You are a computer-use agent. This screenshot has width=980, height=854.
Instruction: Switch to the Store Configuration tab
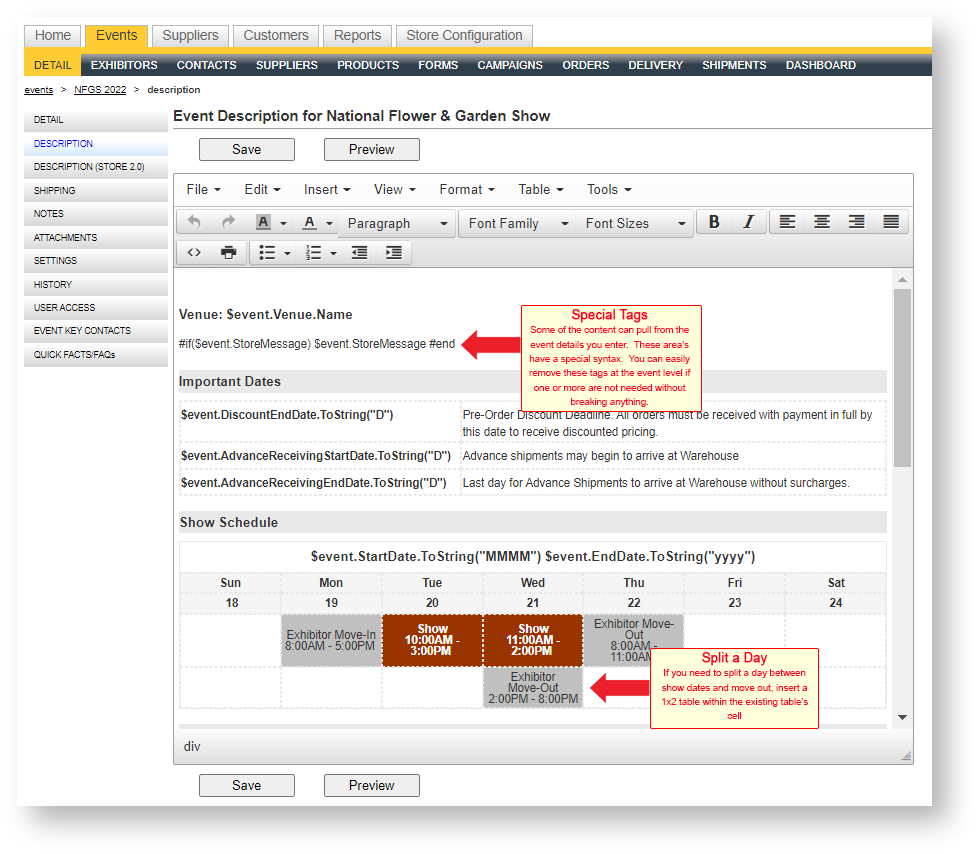click(464, 36)
